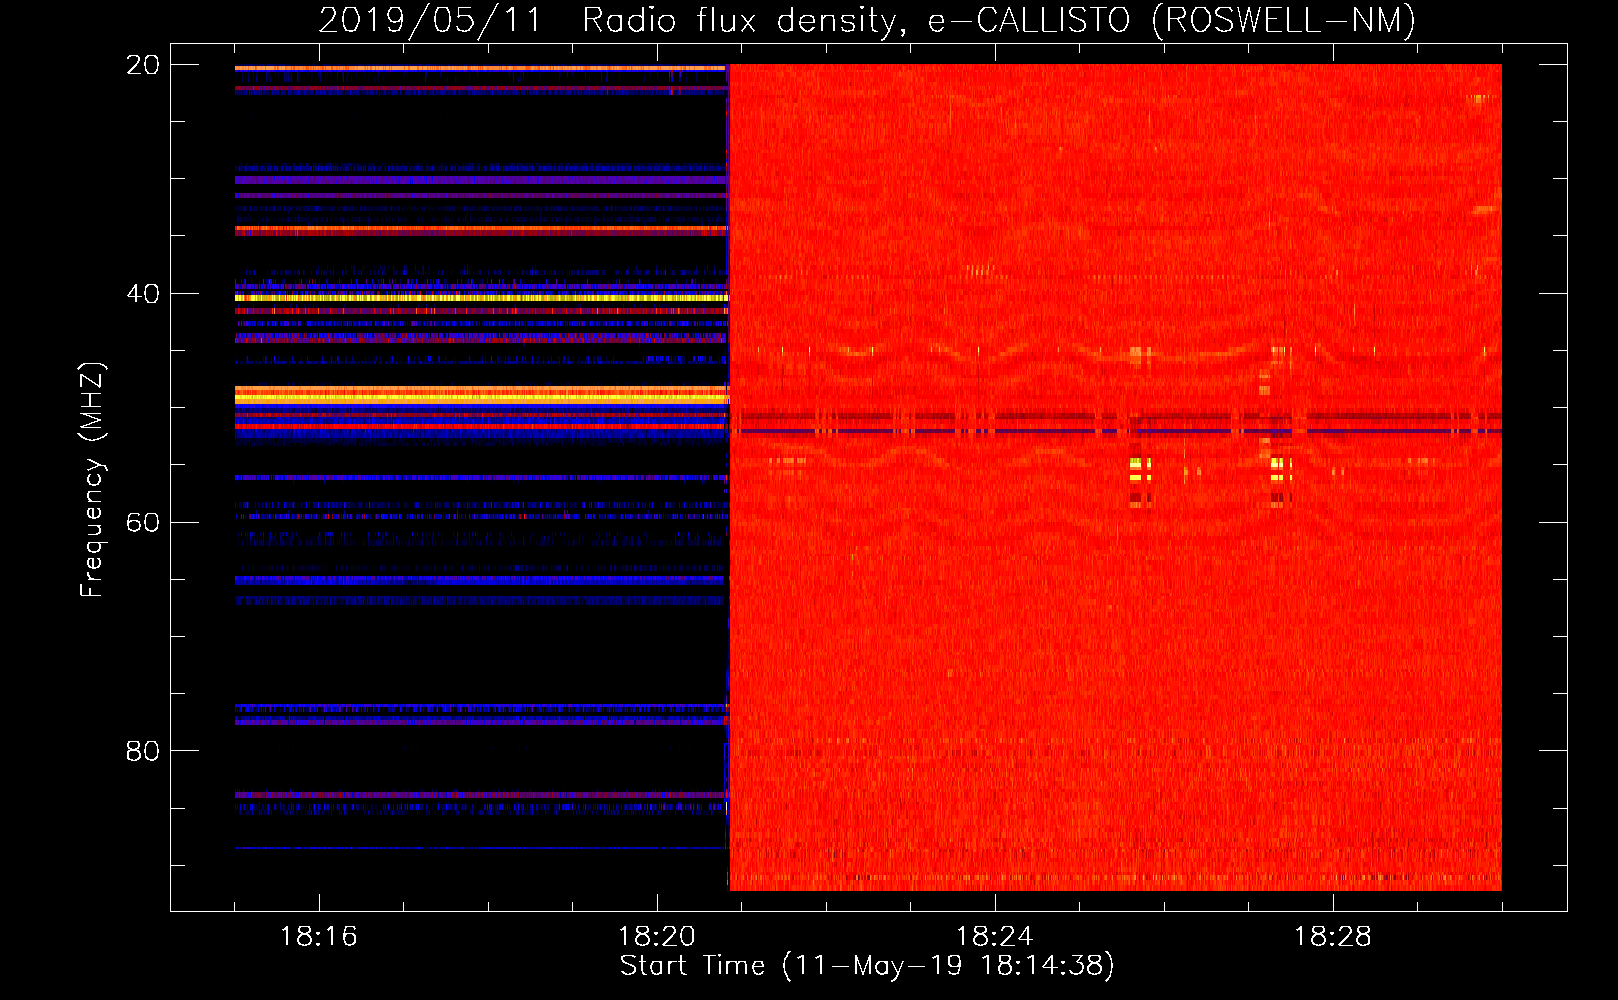Click the '18:20' time tick label

point(657,937)
